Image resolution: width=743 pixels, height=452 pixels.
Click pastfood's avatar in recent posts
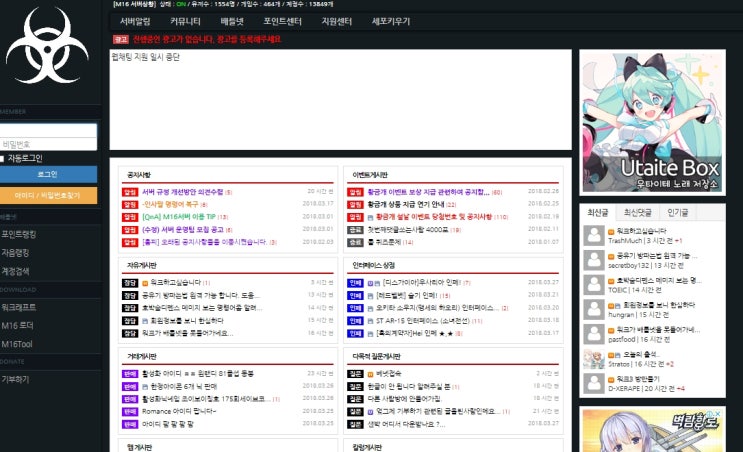(594, 334)
